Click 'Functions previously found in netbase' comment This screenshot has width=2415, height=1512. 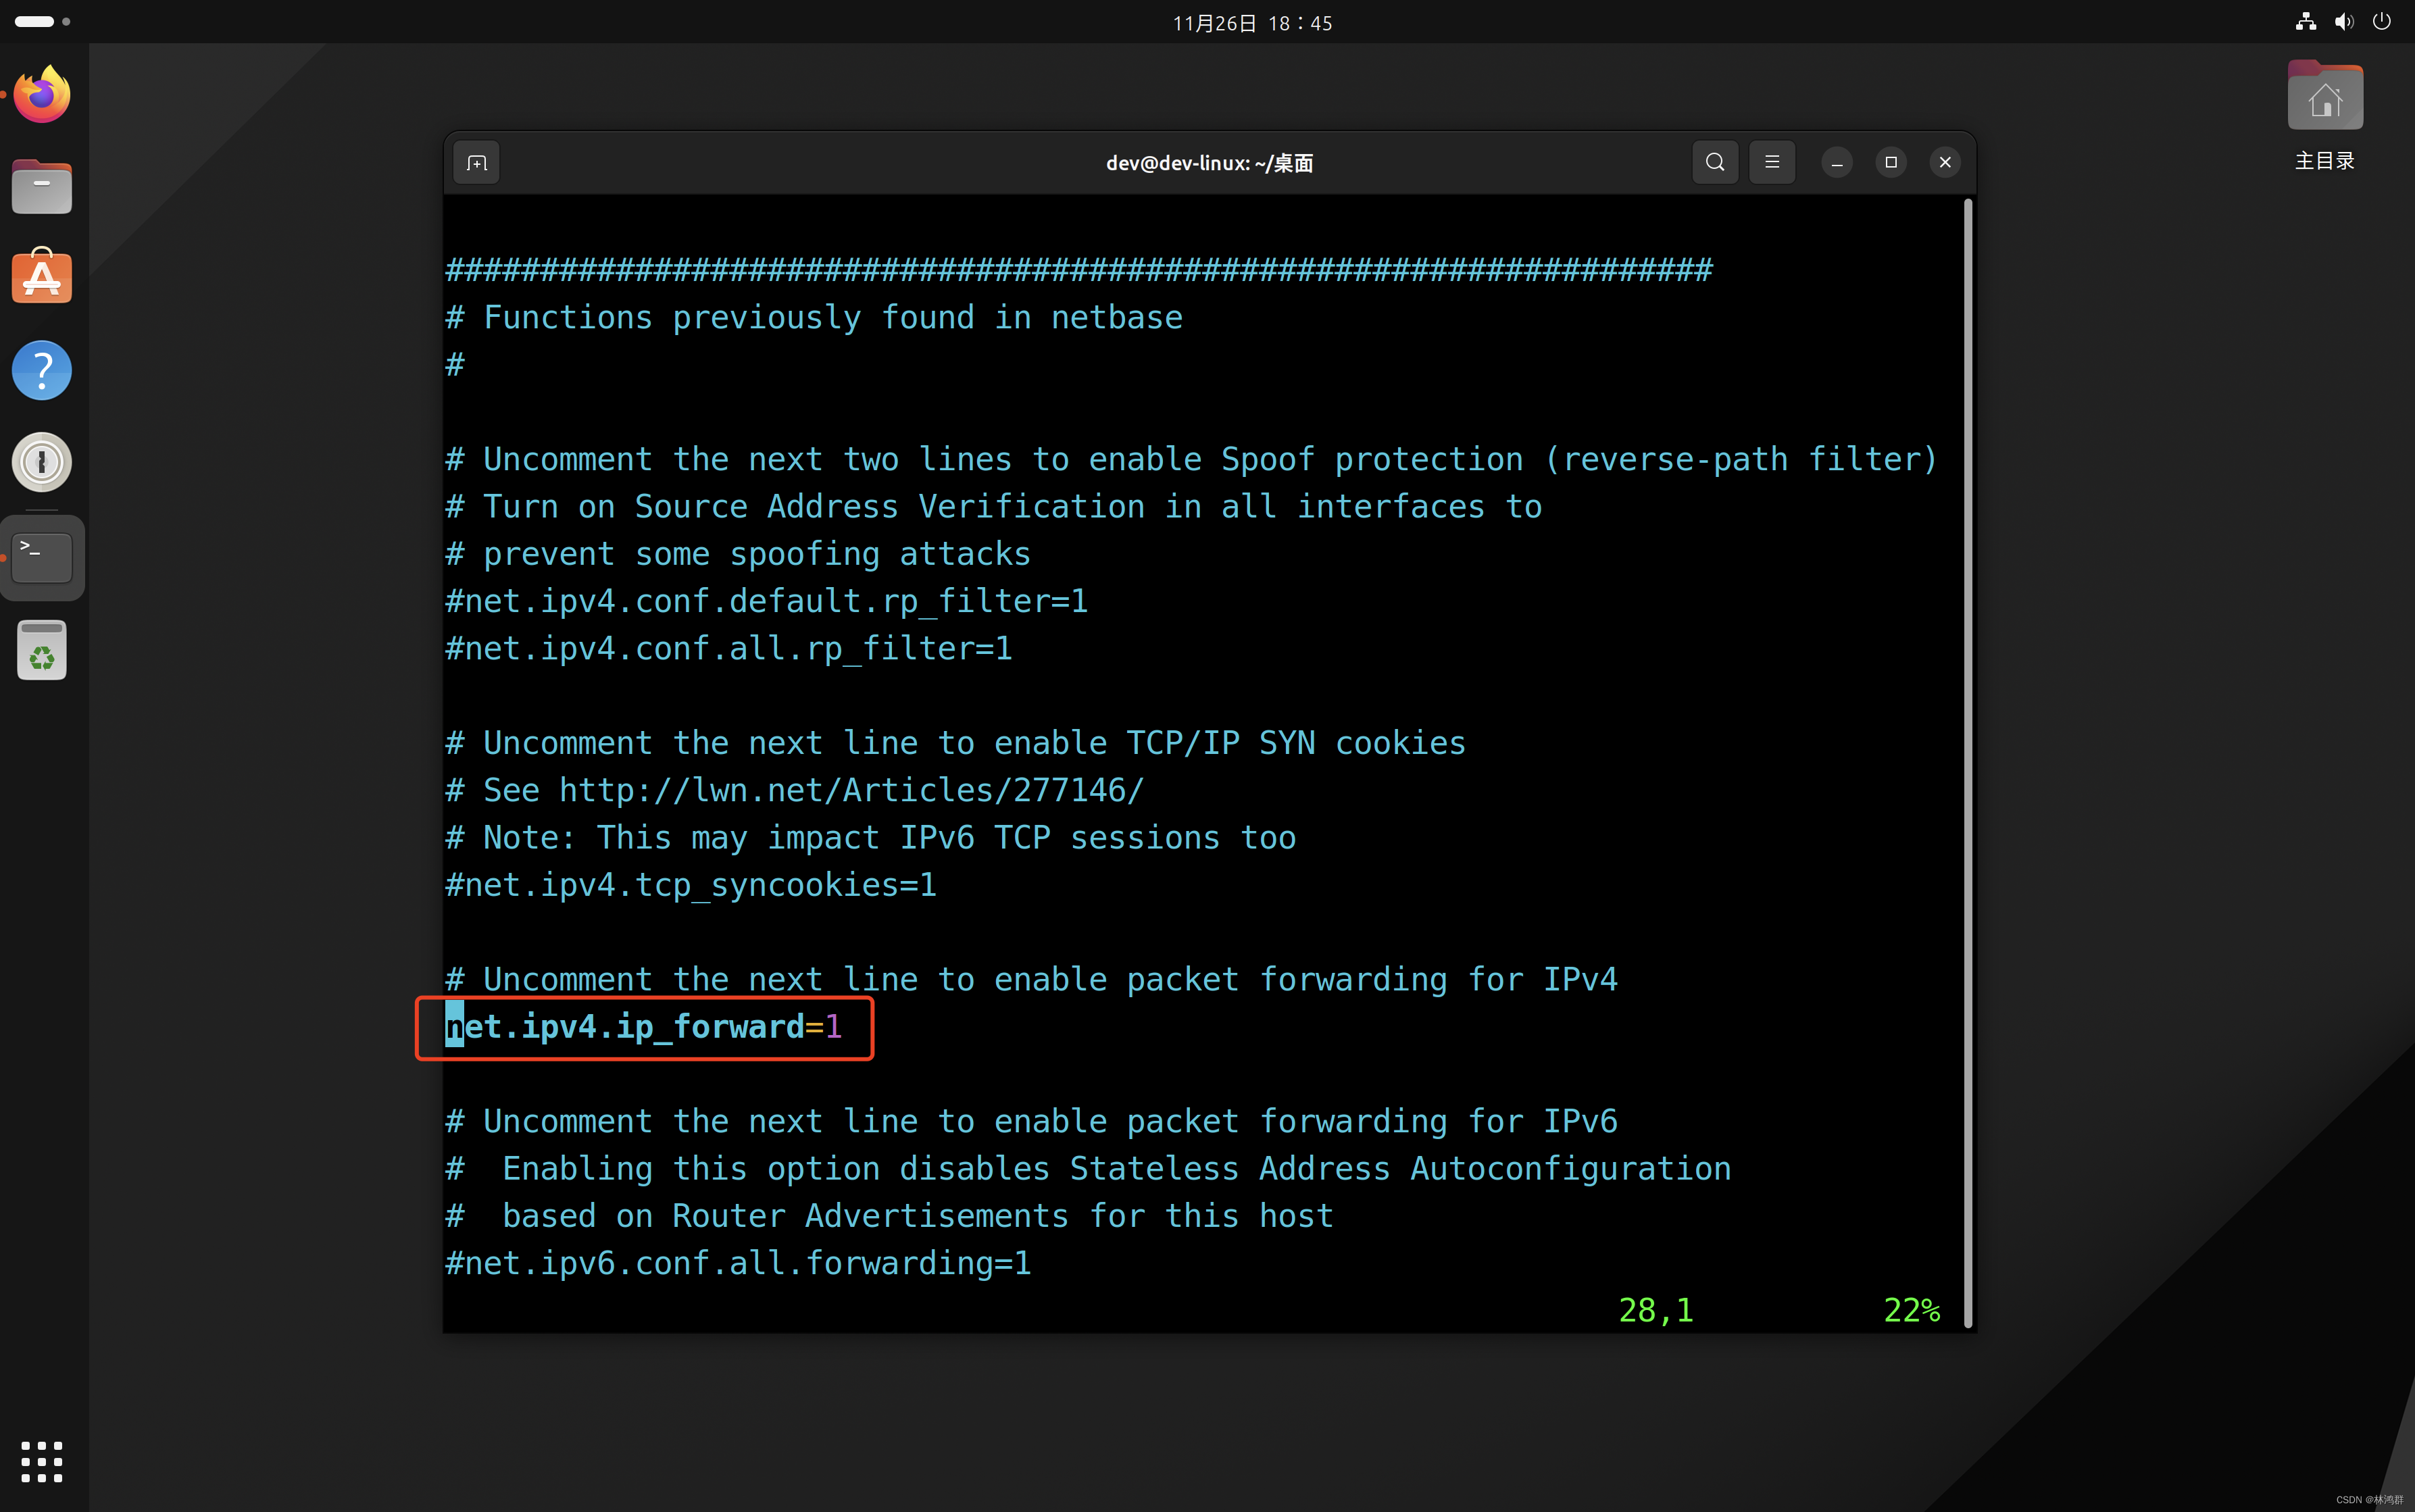pos(814,317)
